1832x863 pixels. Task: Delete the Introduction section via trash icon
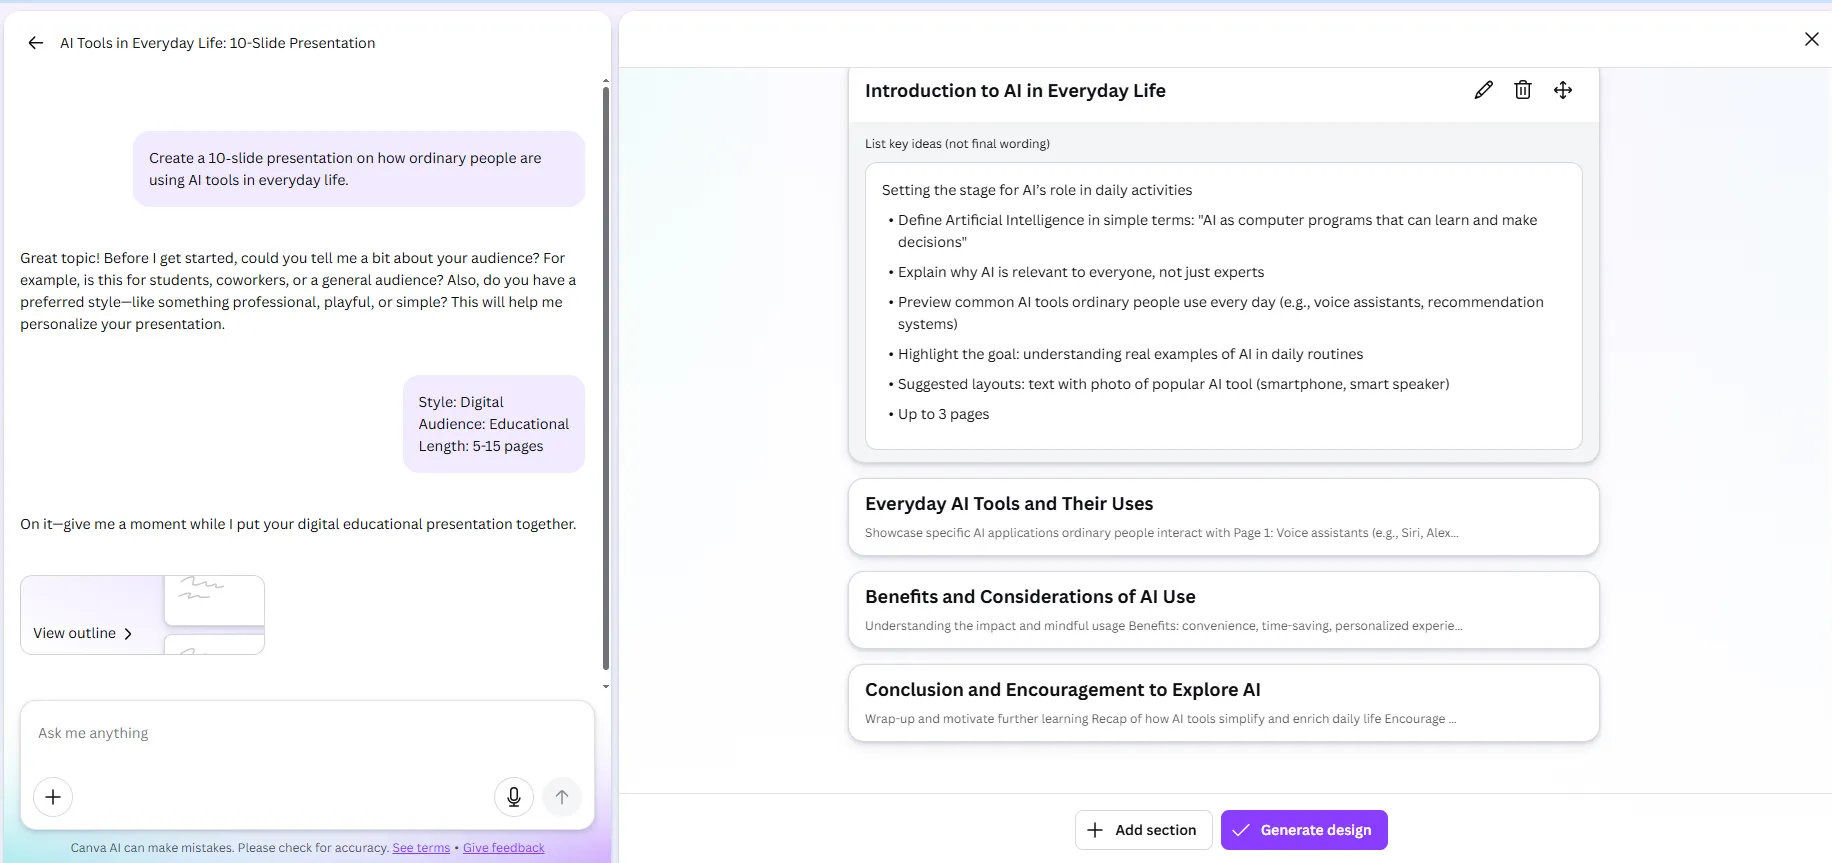[x=1522, y=90]
